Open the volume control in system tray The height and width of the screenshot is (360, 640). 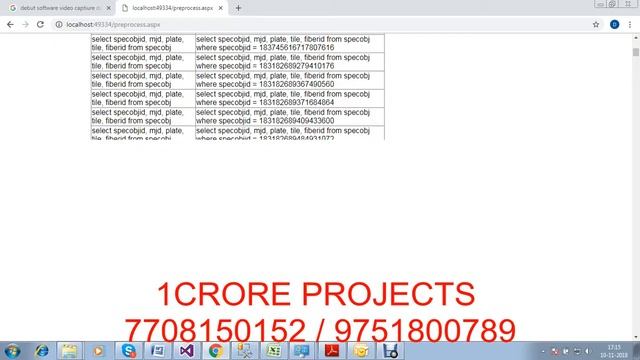pos(588,351)
